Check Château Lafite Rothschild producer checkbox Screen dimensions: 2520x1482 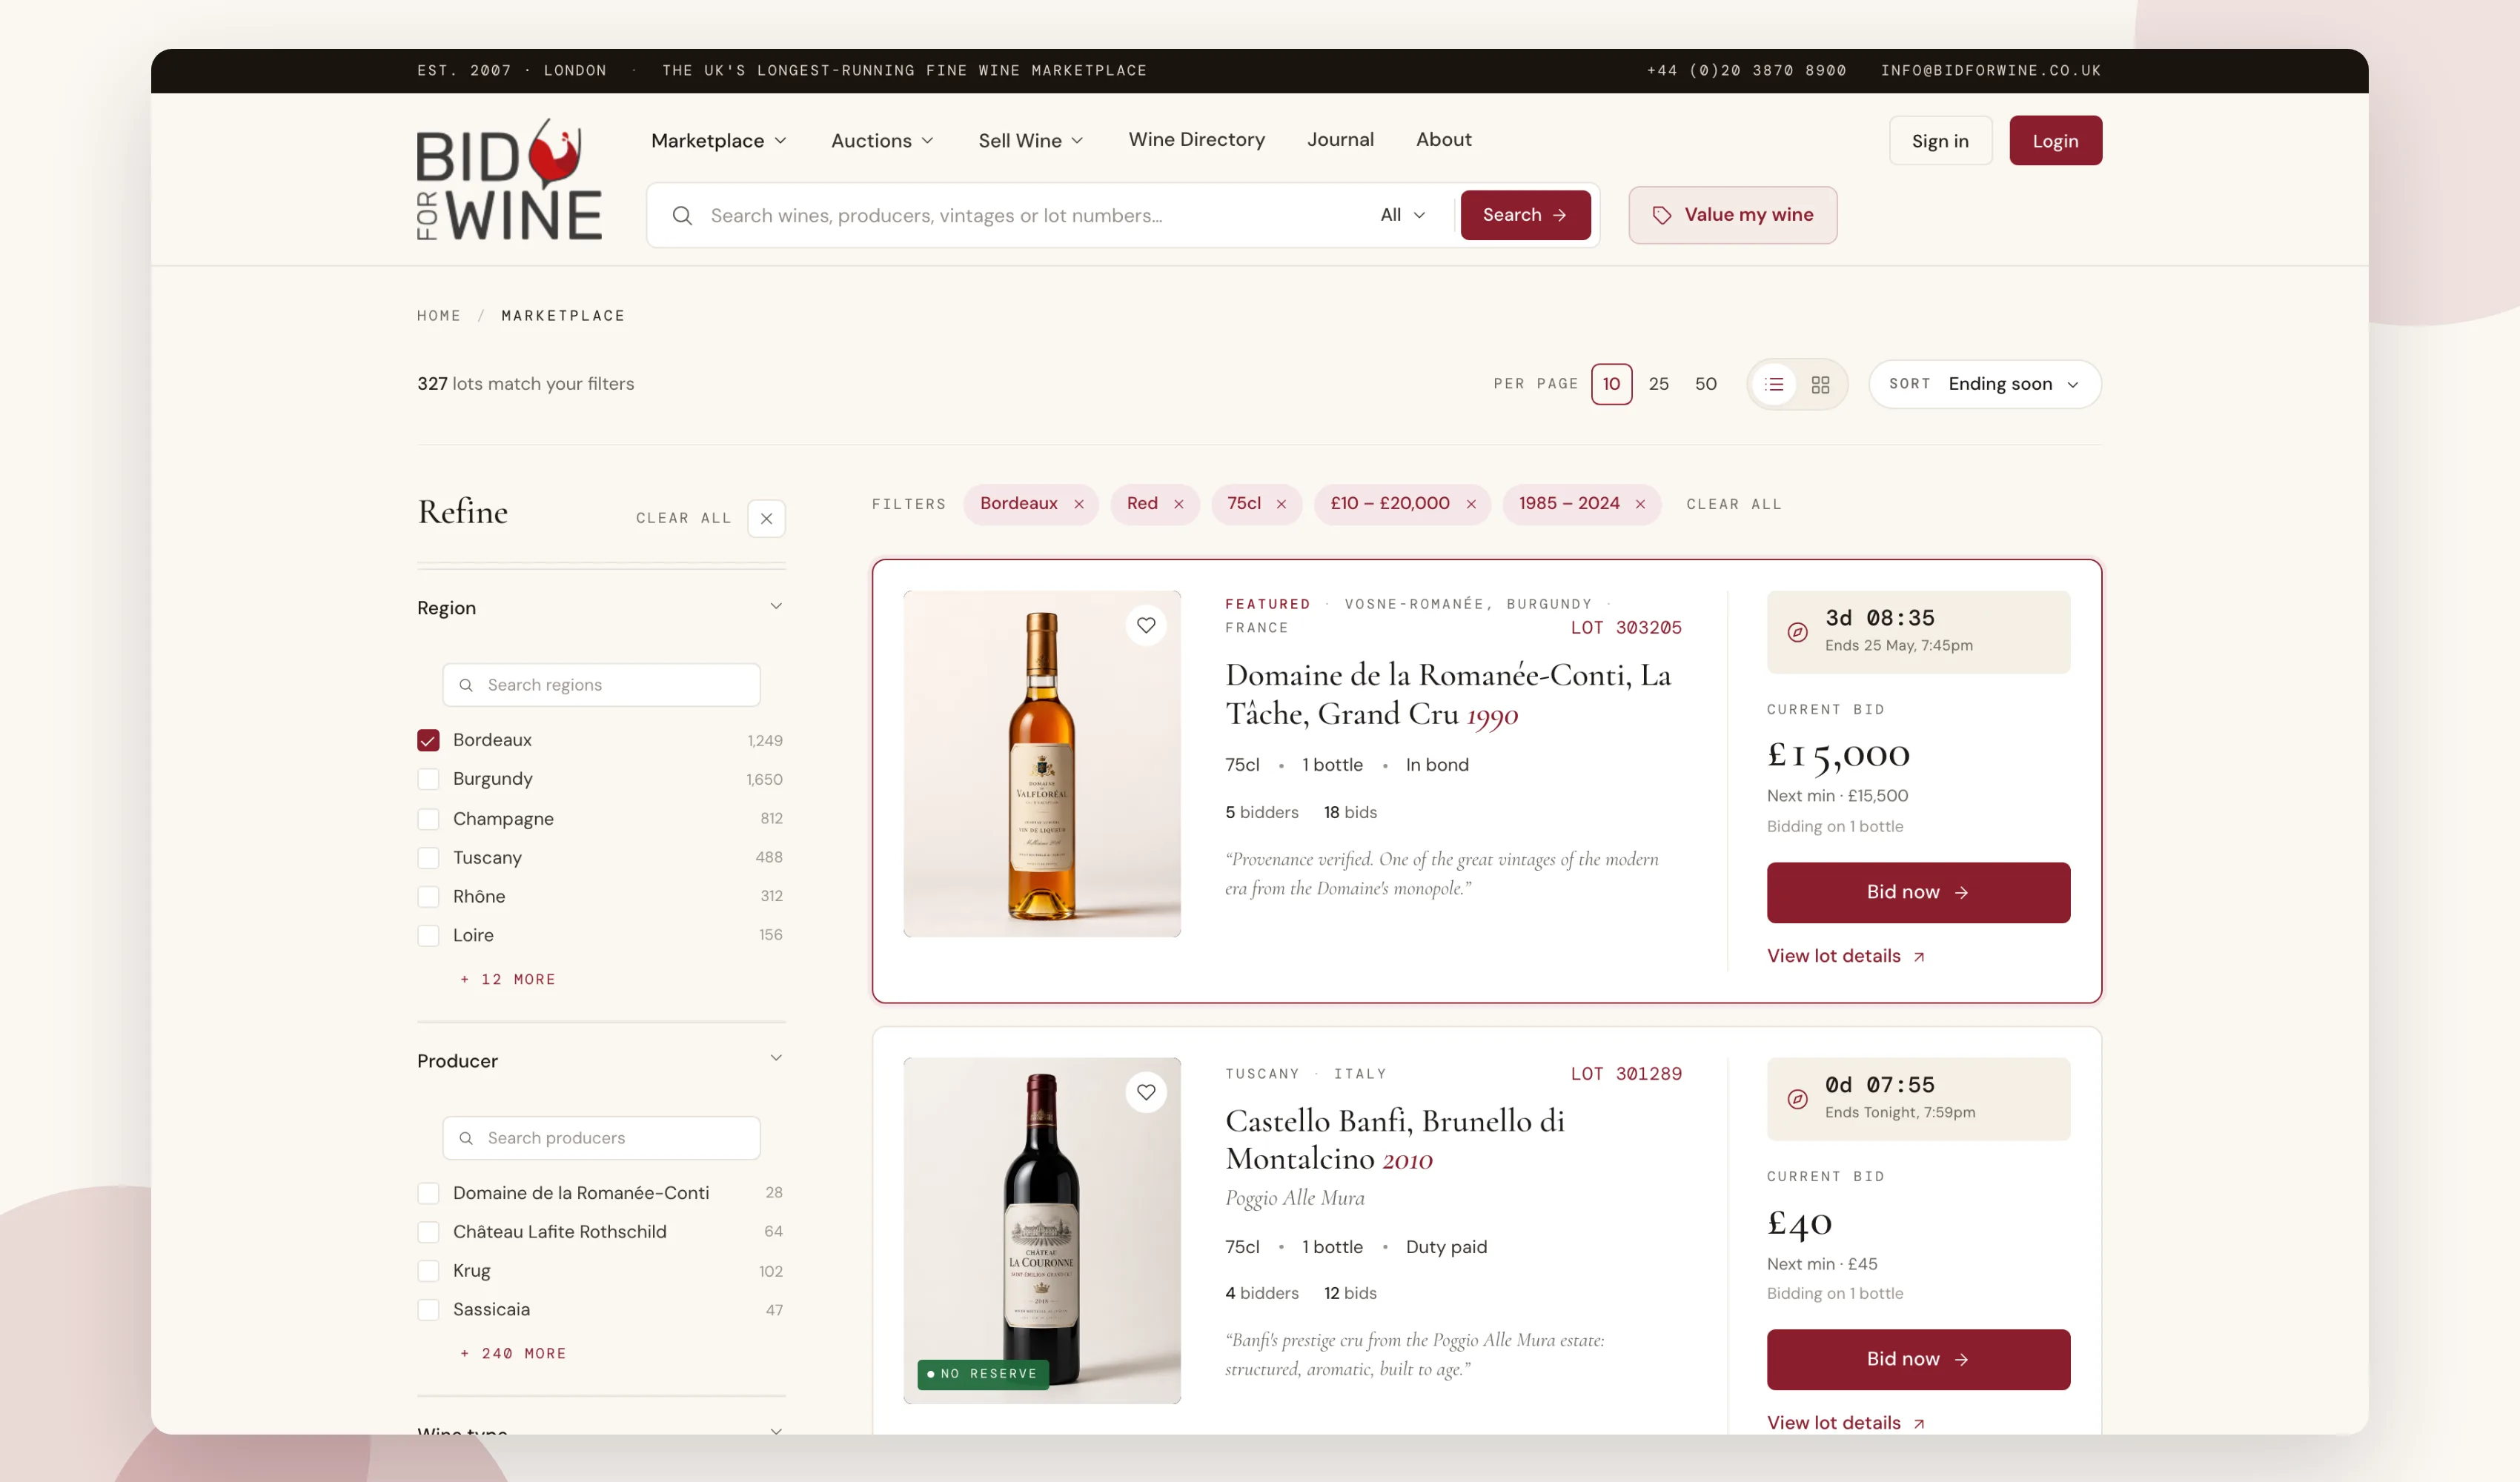tap(428, 1232)
